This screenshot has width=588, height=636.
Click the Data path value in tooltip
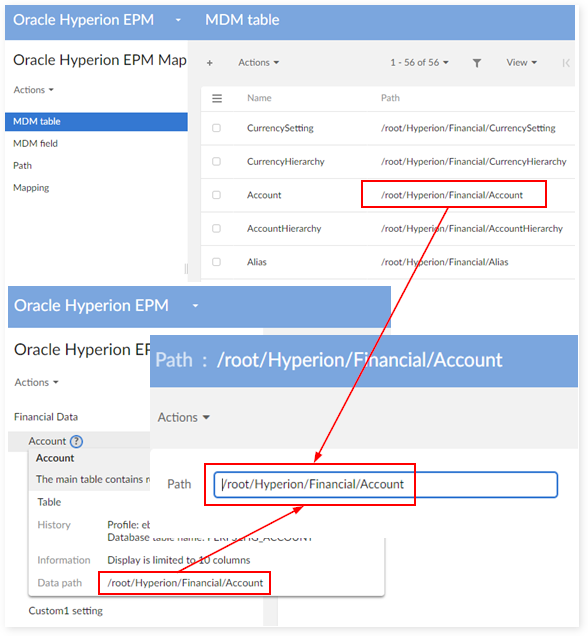tap(185, 583)
